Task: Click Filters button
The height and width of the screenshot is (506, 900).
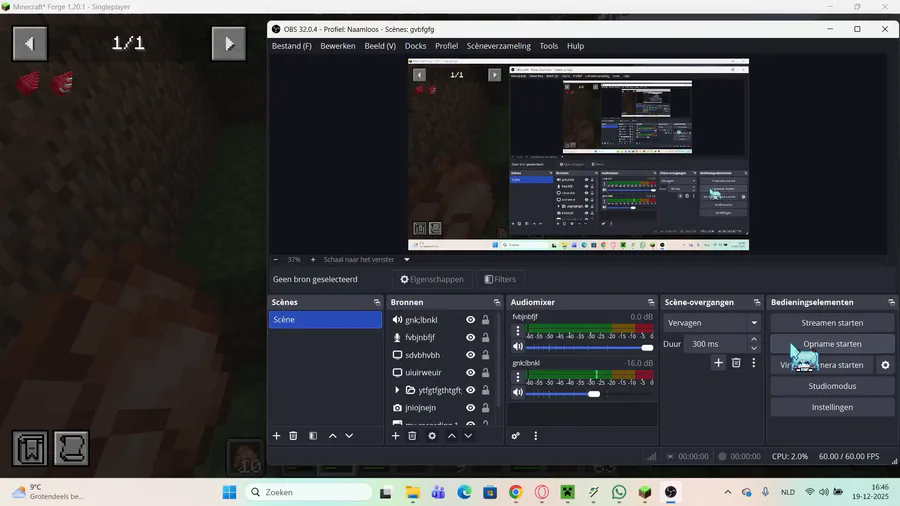Action: (x=500, y=279)
